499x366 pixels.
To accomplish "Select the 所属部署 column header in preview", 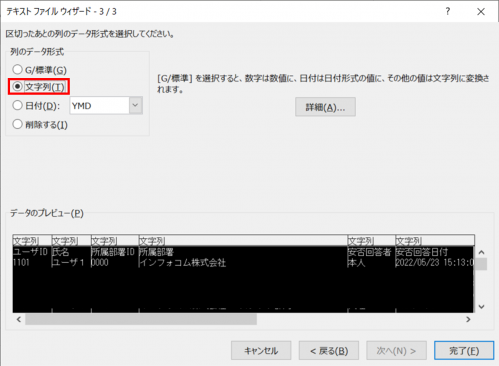I will click(x=243, y=240).
